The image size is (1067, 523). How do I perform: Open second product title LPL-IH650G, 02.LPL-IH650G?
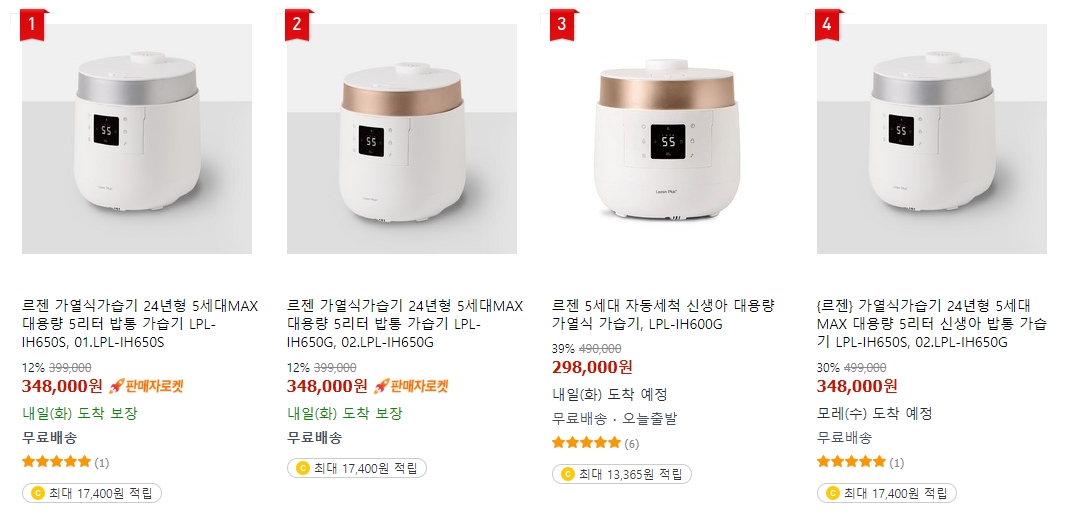[405, 324]
